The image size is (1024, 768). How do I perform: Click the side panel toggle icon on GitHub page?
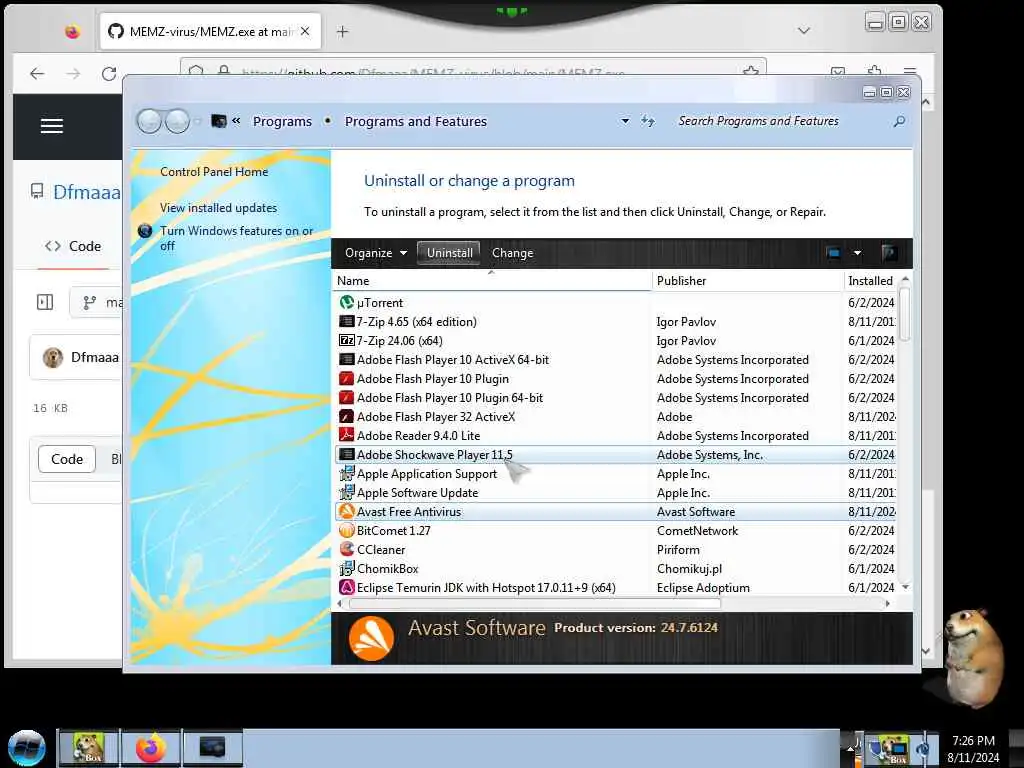click(x=45, y=302)
